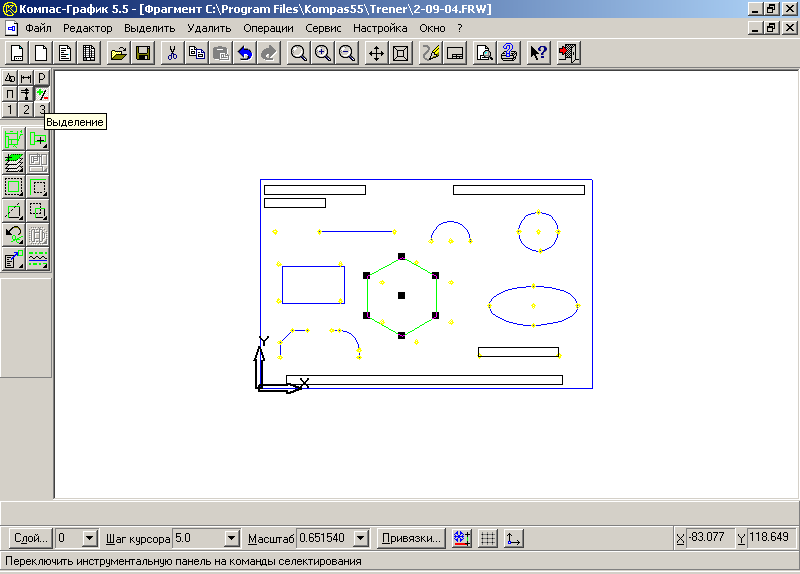Open print preview with the magnifier page icon
800x574 pixels.
[x=484, y=53]
